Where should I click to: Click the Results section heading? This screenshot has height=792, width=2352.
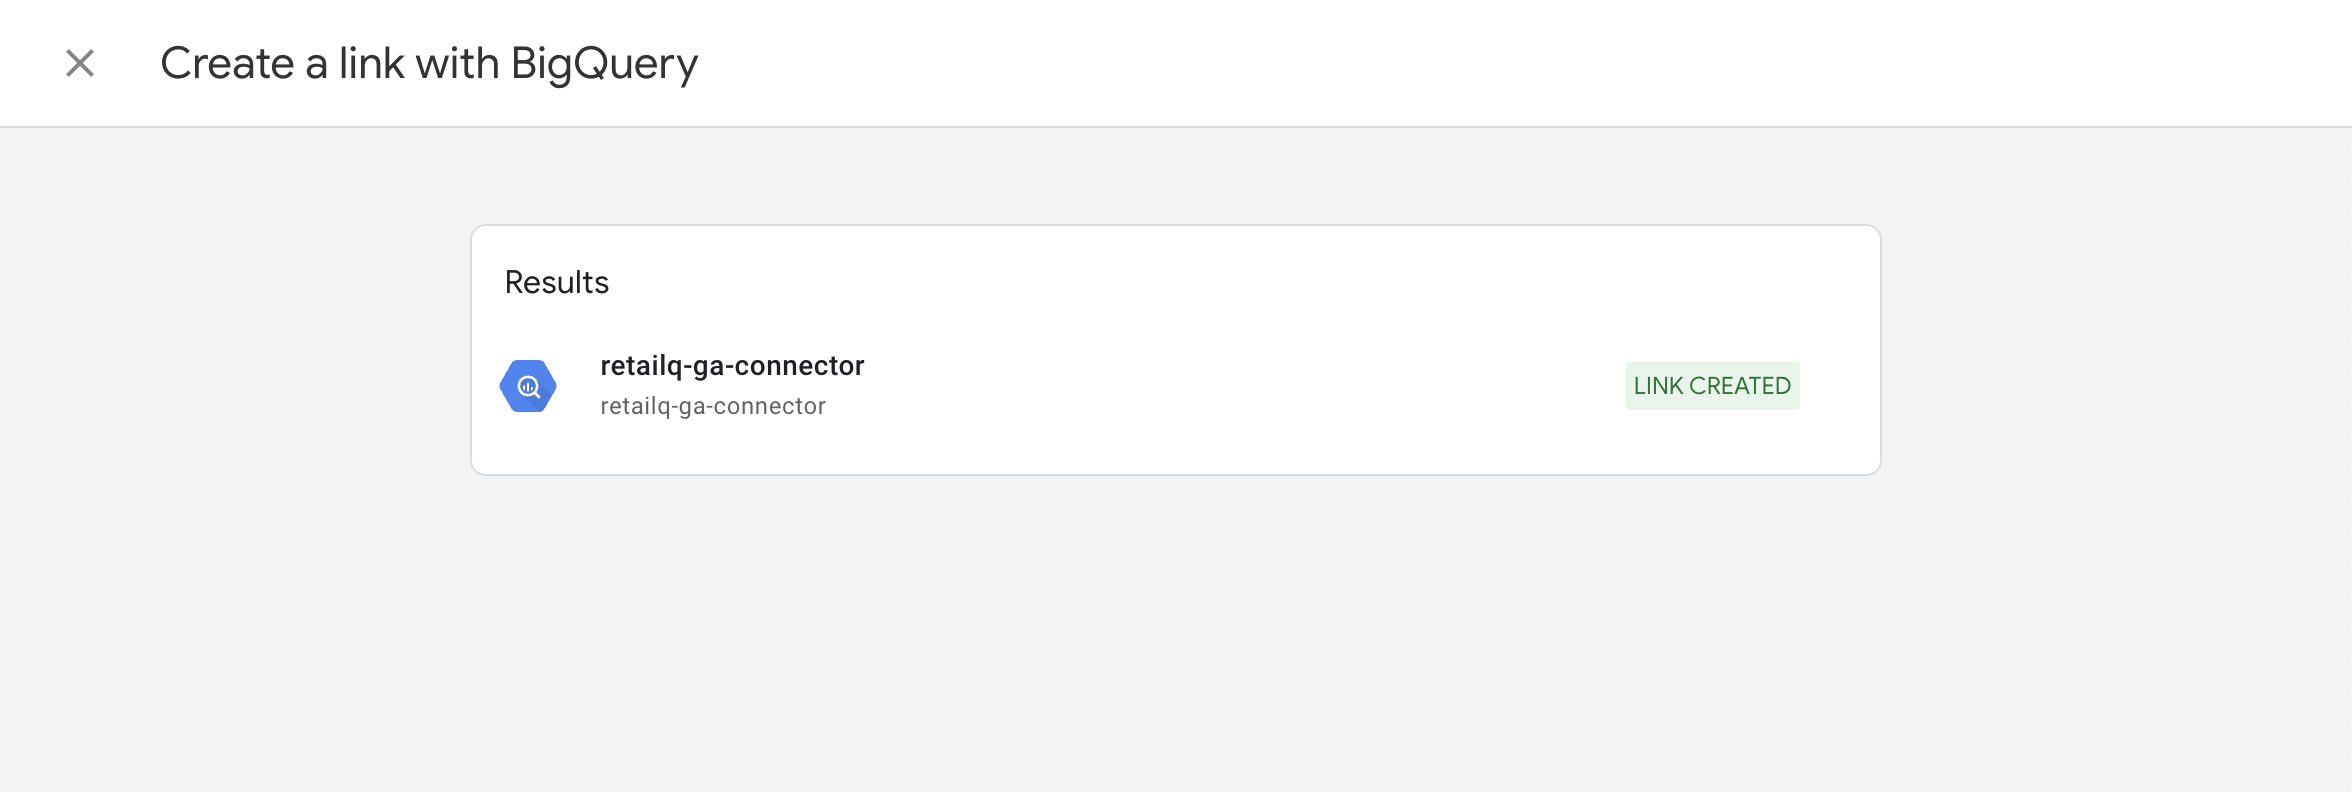(x=557, y=282)
